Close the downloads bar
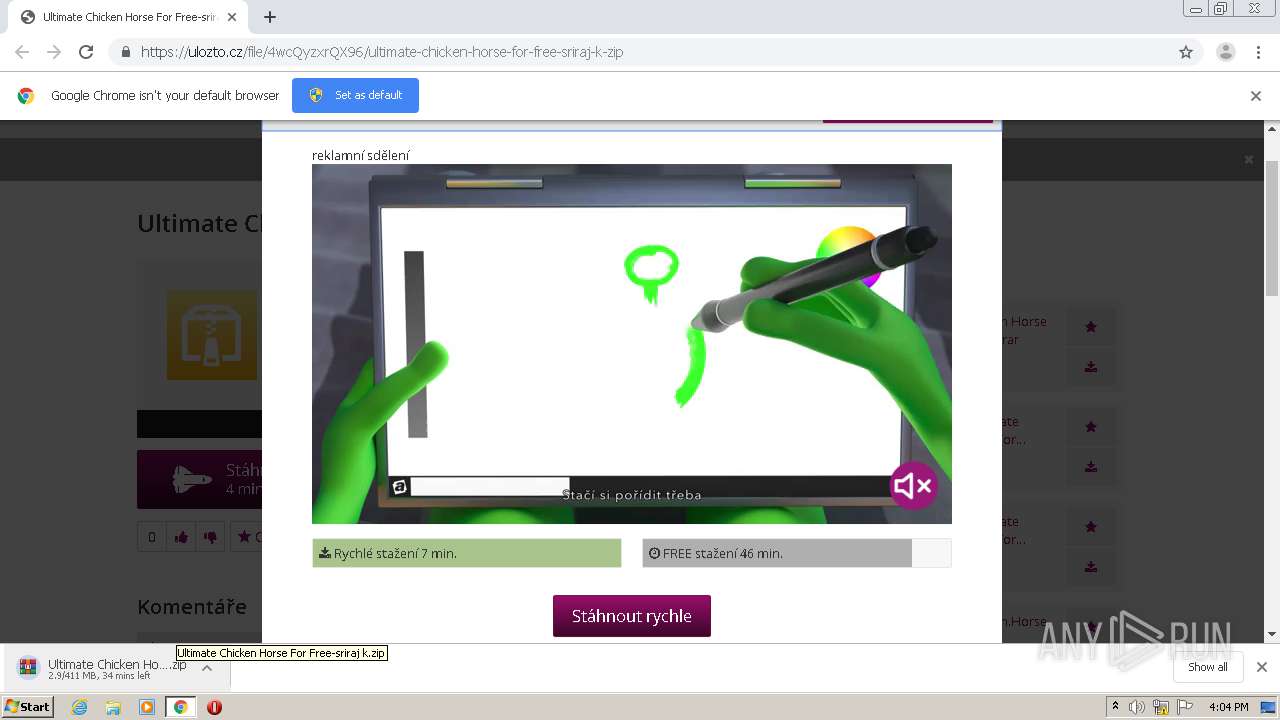This screenshot has height=720, width=1280. (1262, 667)
